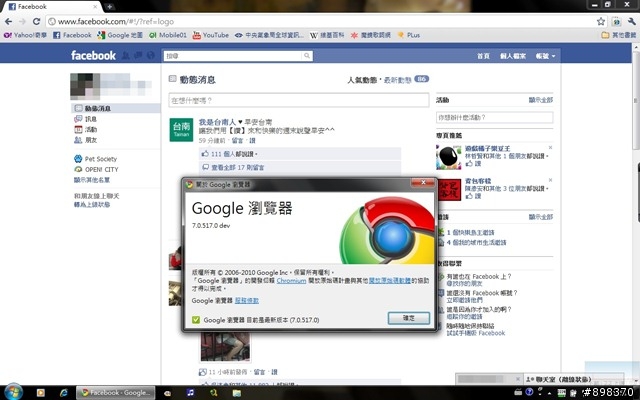640x400 pixels.
Task: Open OPEN! CITY app
Action: tap(101, 169)
